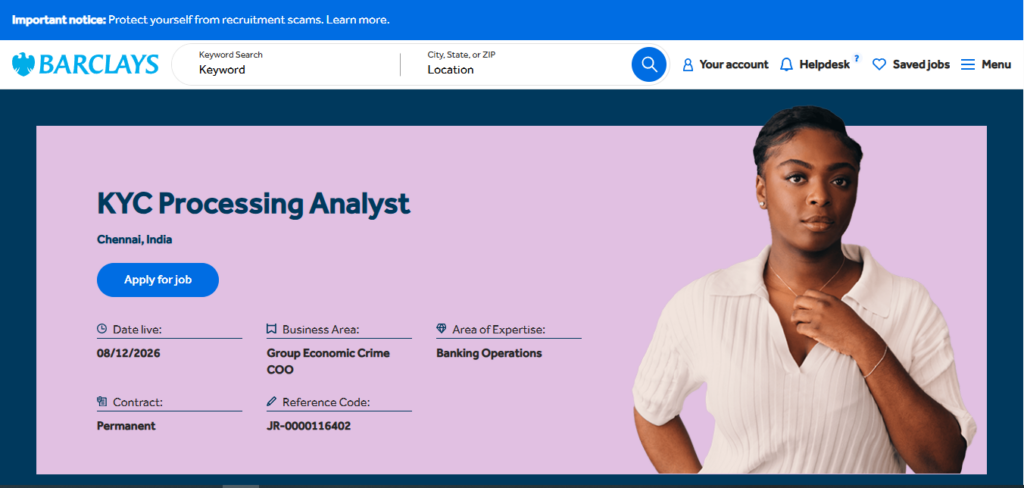Click the woman's photo in the banner
The image size is (1024, 488).
805,291
